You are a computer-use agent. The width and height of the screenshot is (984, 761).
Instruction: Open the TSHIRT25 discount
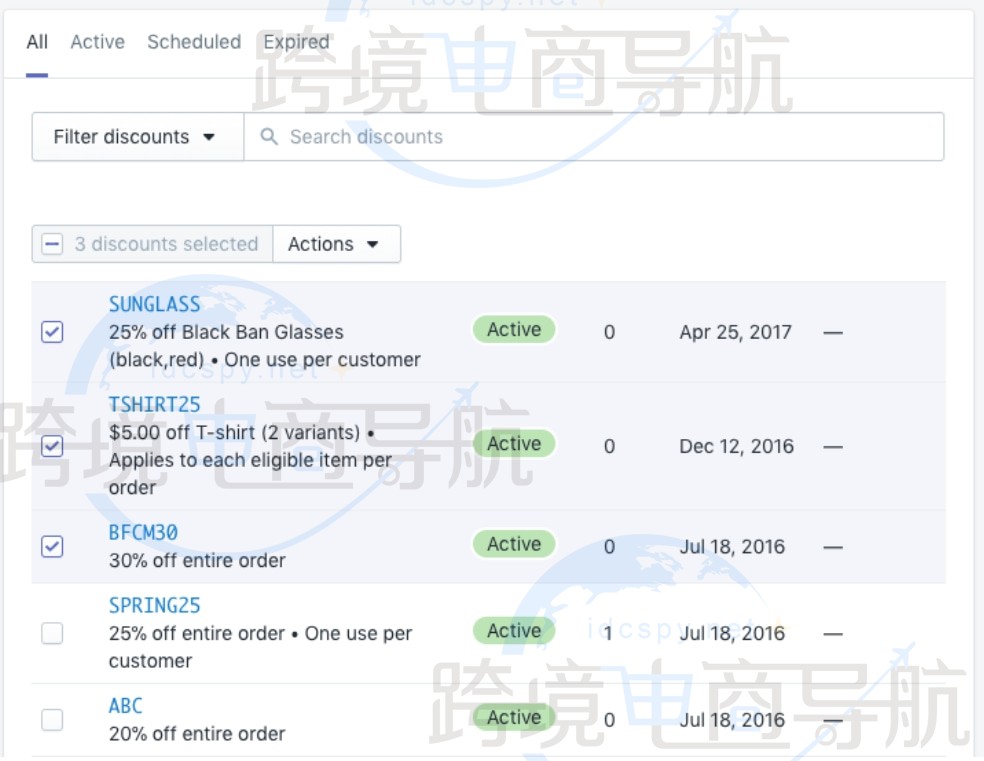point(154,405)
